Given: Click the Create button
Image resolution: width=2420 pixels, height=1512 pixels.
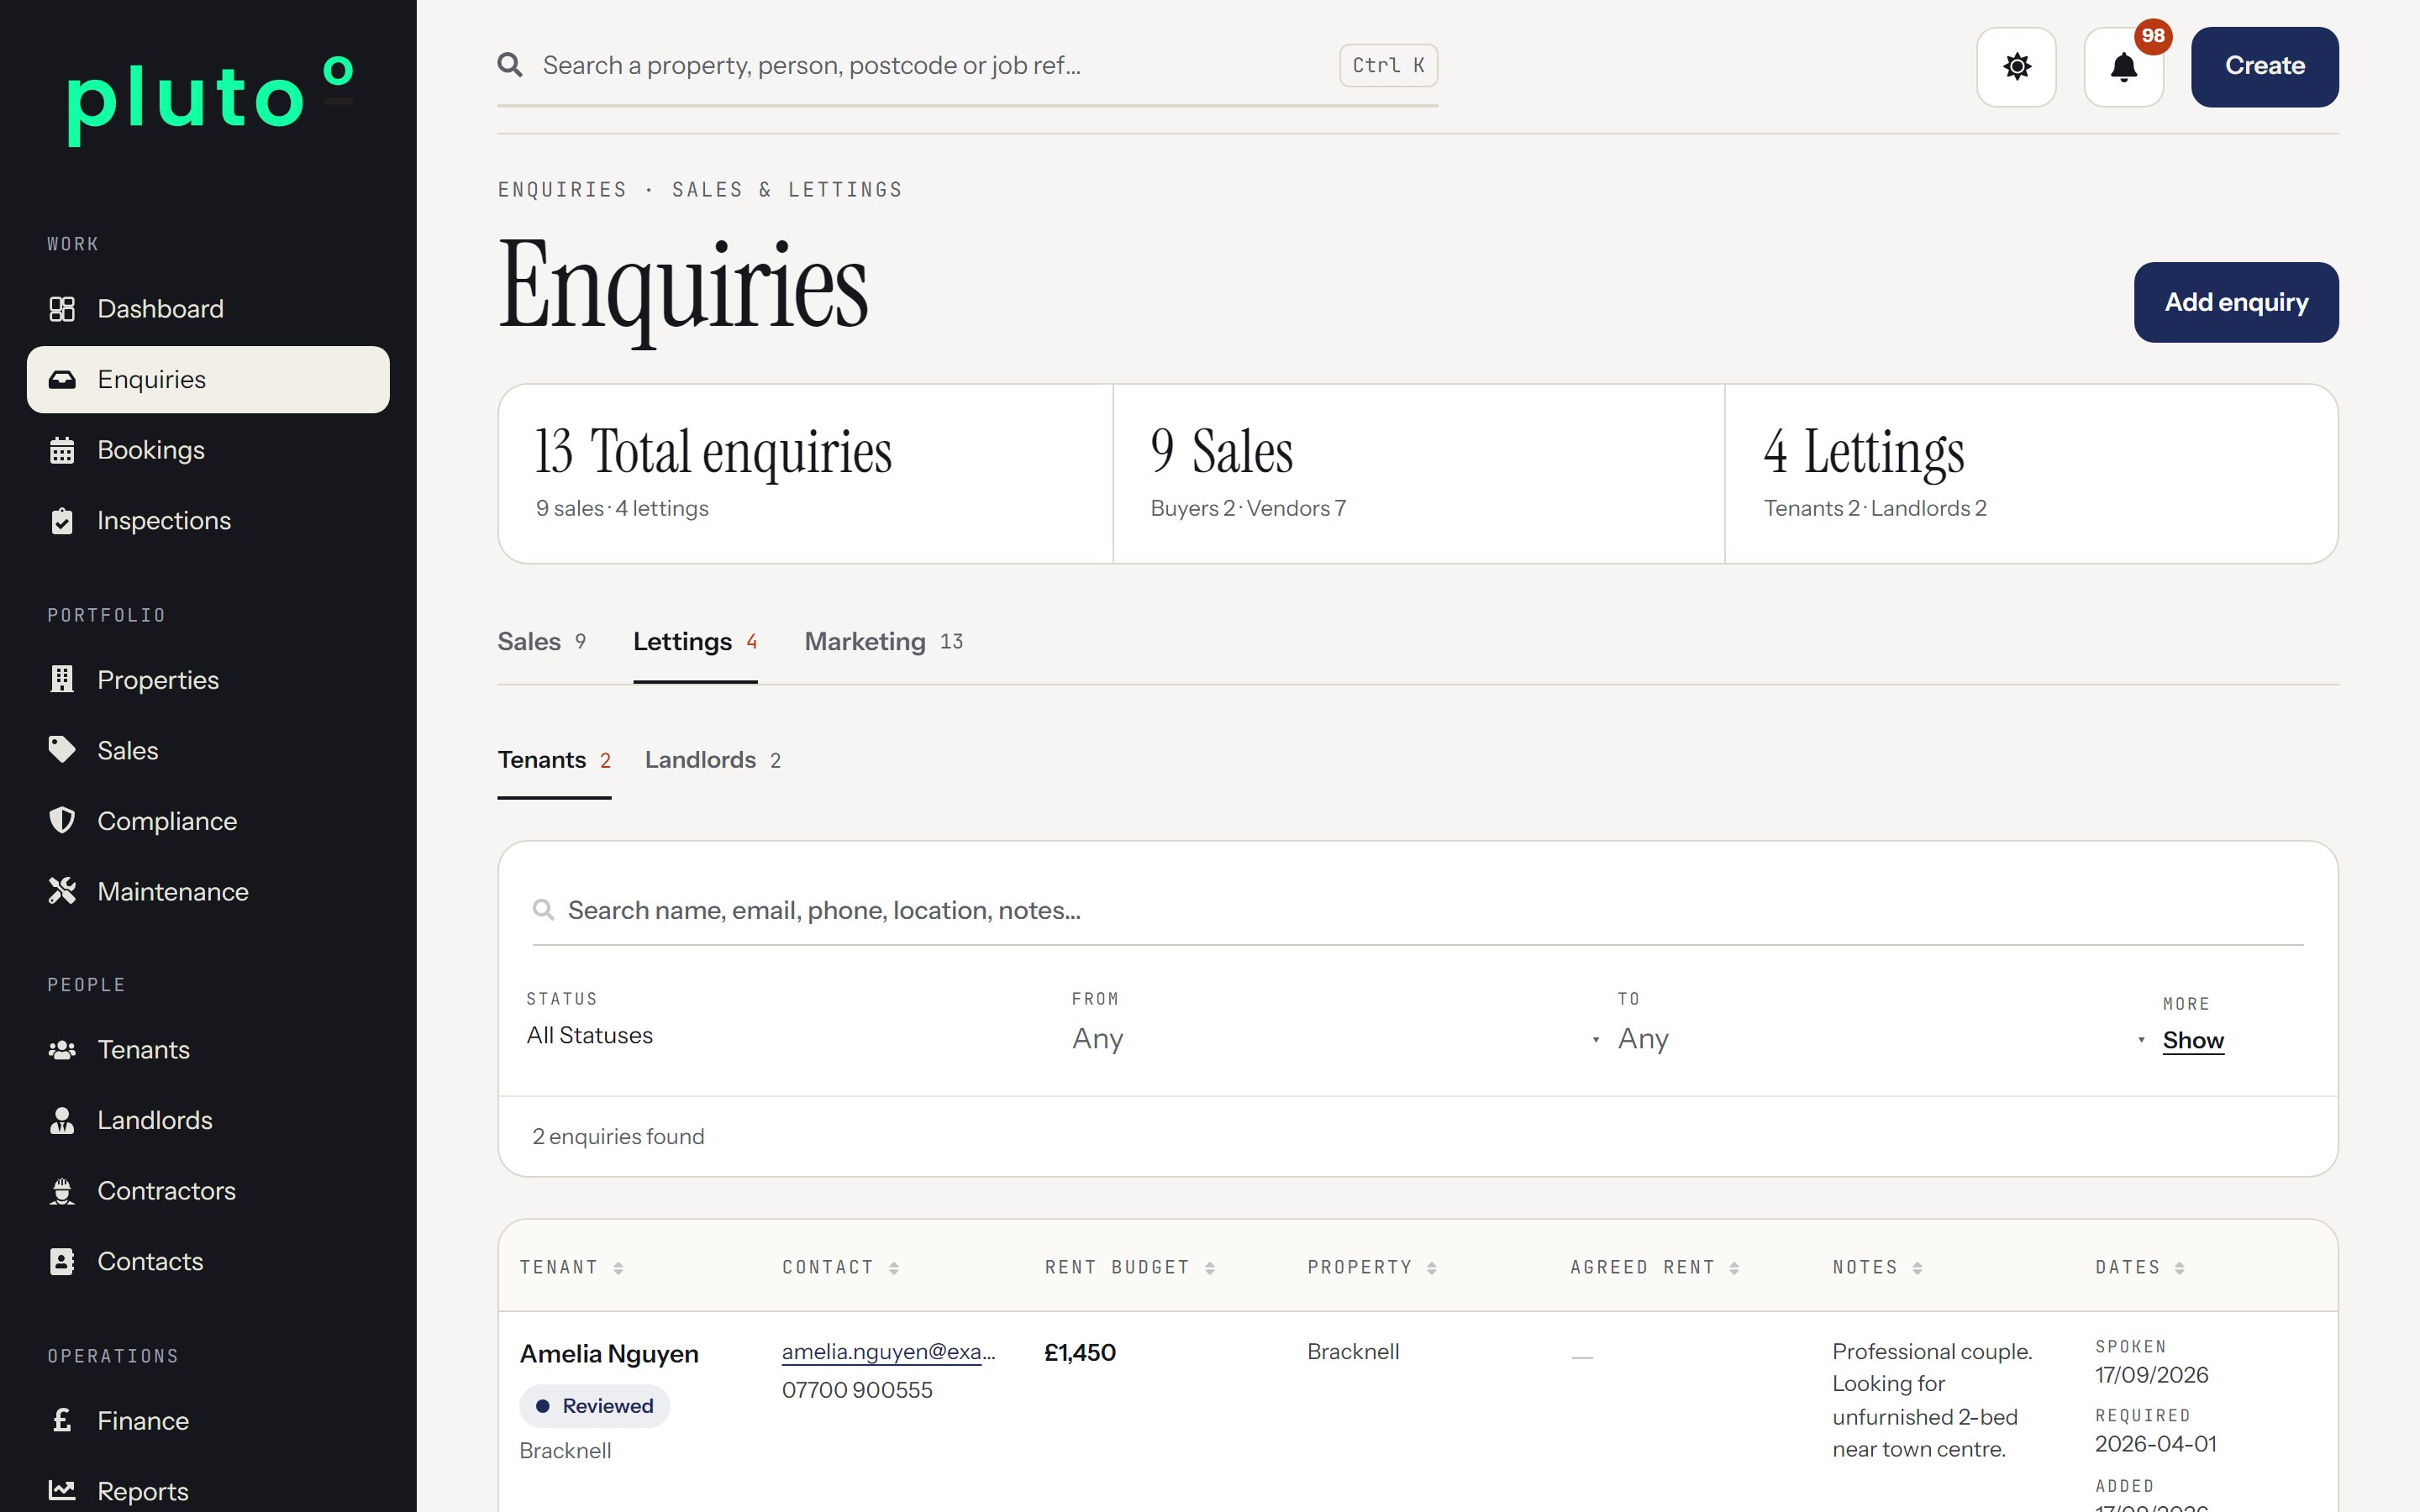Looking at the screenshot, I should tap(2264, 67).
